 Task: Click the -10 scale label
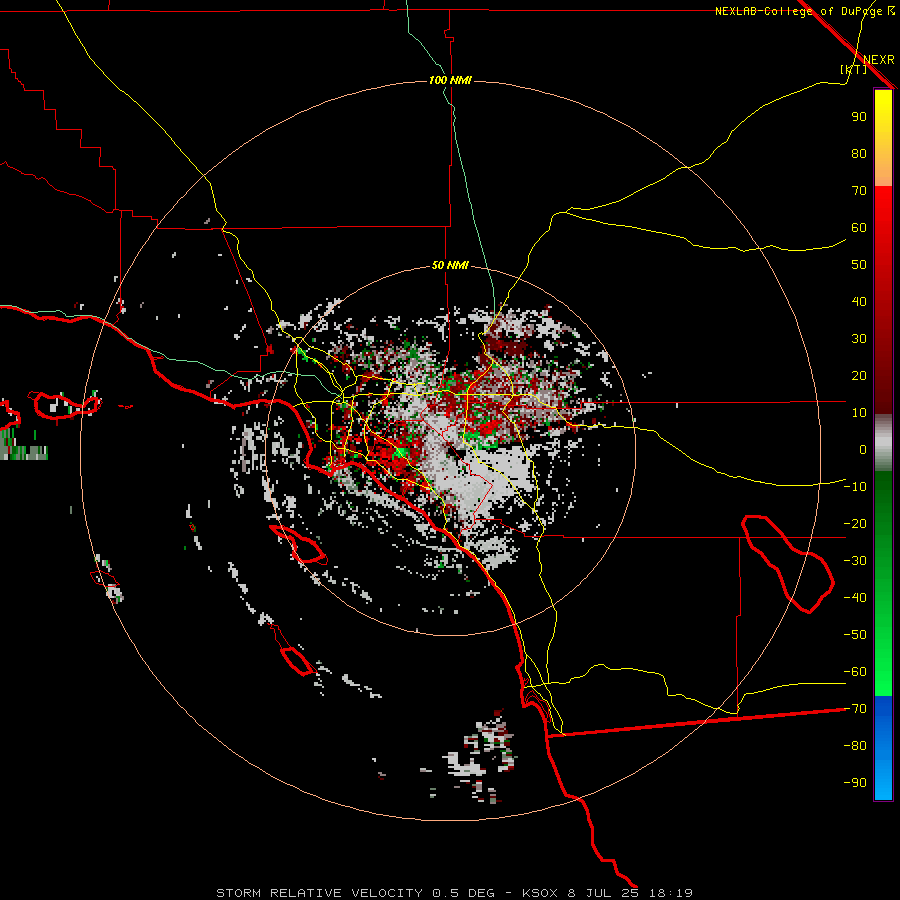coord(855,487)
